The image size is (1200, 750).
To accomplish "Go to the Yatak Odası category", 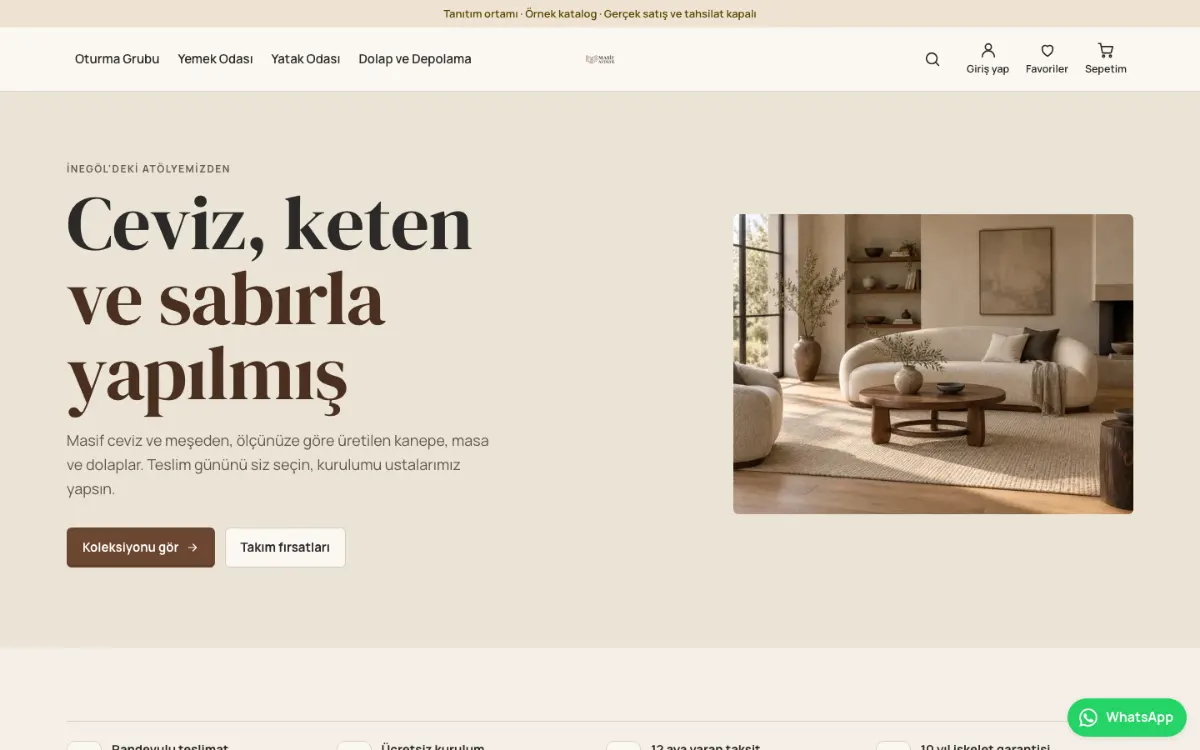I will [306, 59].
